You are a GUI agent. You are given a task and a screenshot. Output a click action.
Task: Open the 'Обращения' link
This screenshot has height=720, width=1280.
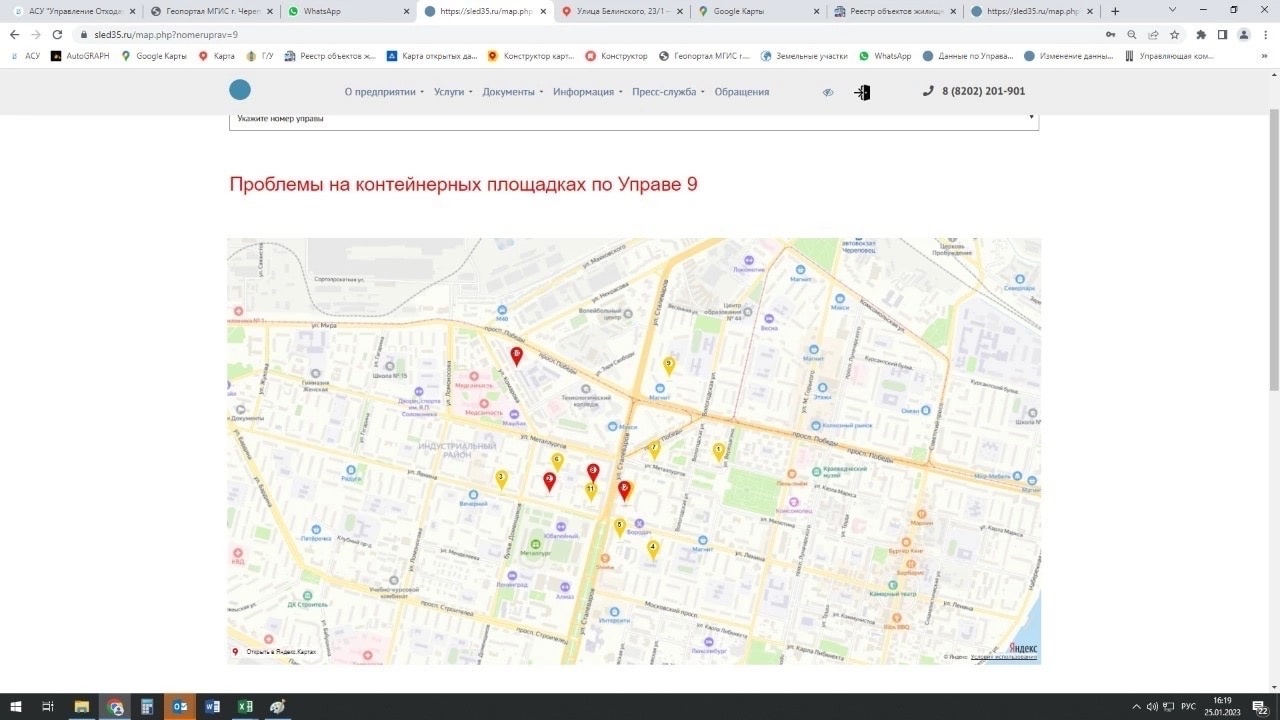point(741,92)
